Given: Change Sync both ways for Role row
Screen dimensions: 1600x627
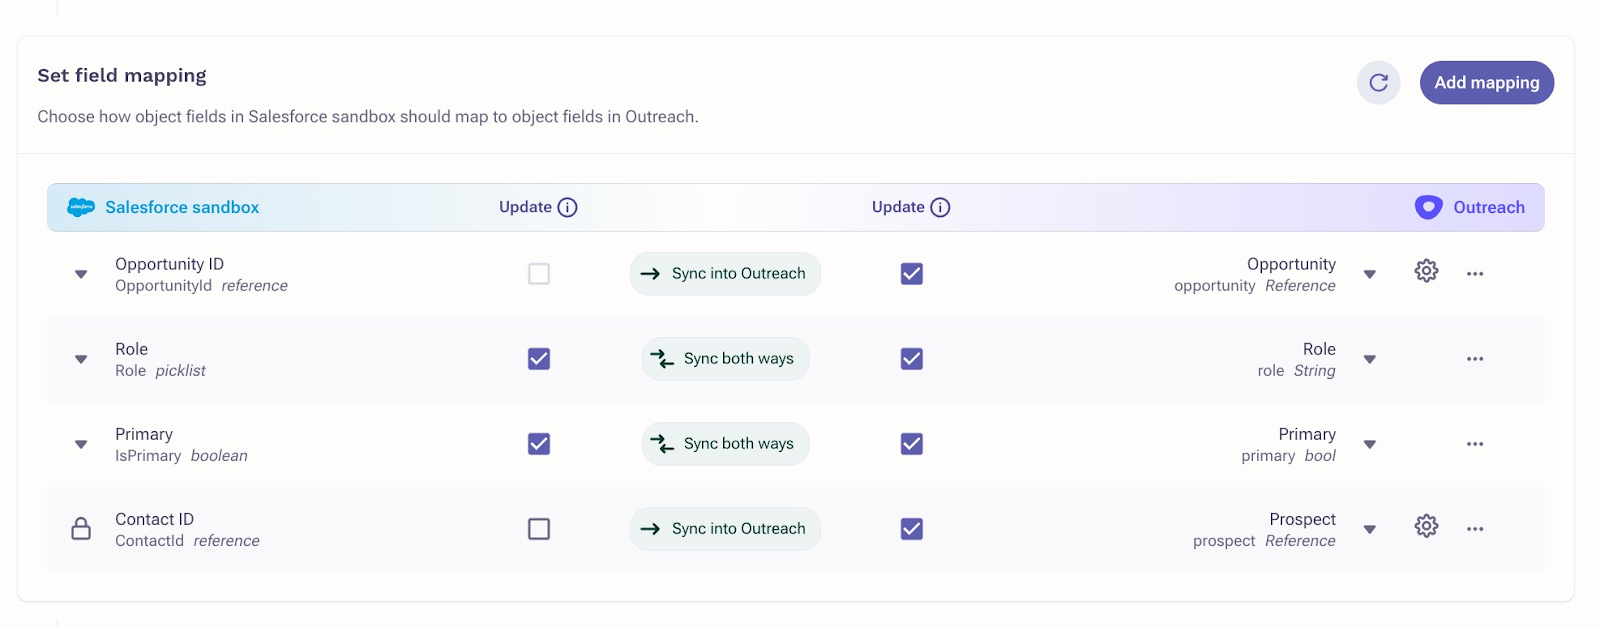Looking at the screenshot, I should click(x=725, y=359).
